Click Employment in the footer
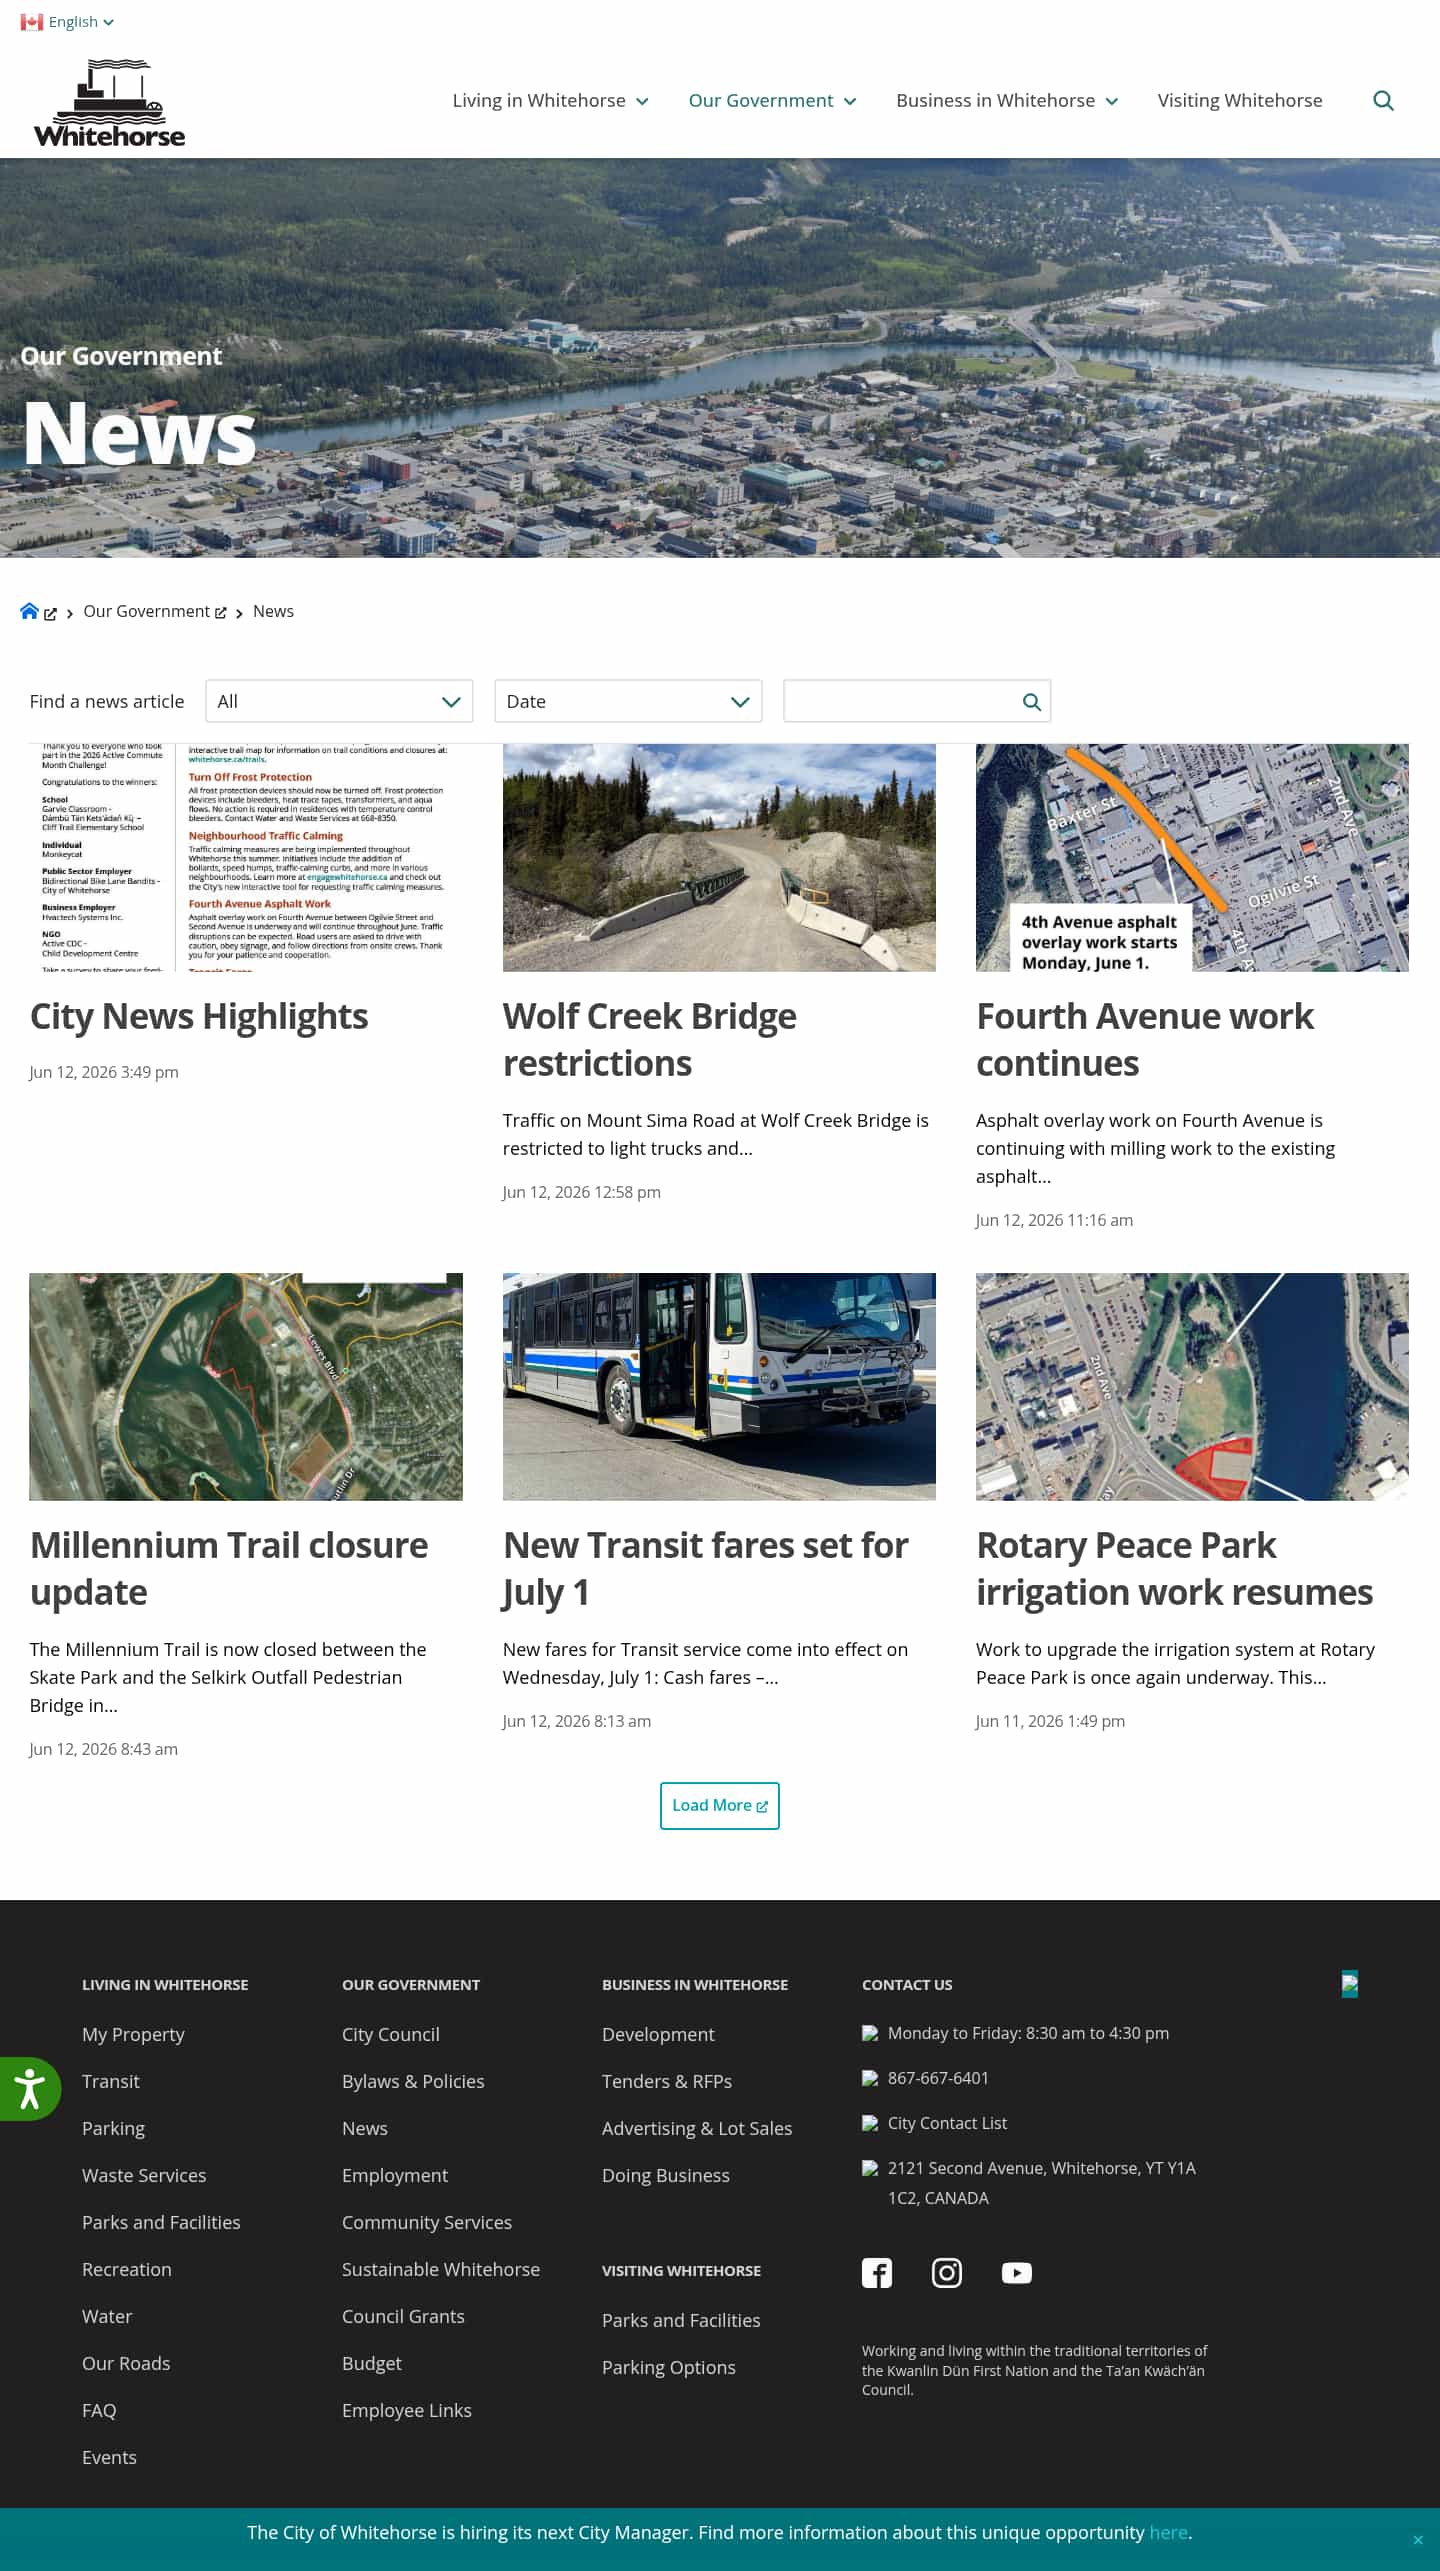Image resolution: width=1440 pixels, height=2571 pixels. pyautogui.click(x=395, y=2175)
